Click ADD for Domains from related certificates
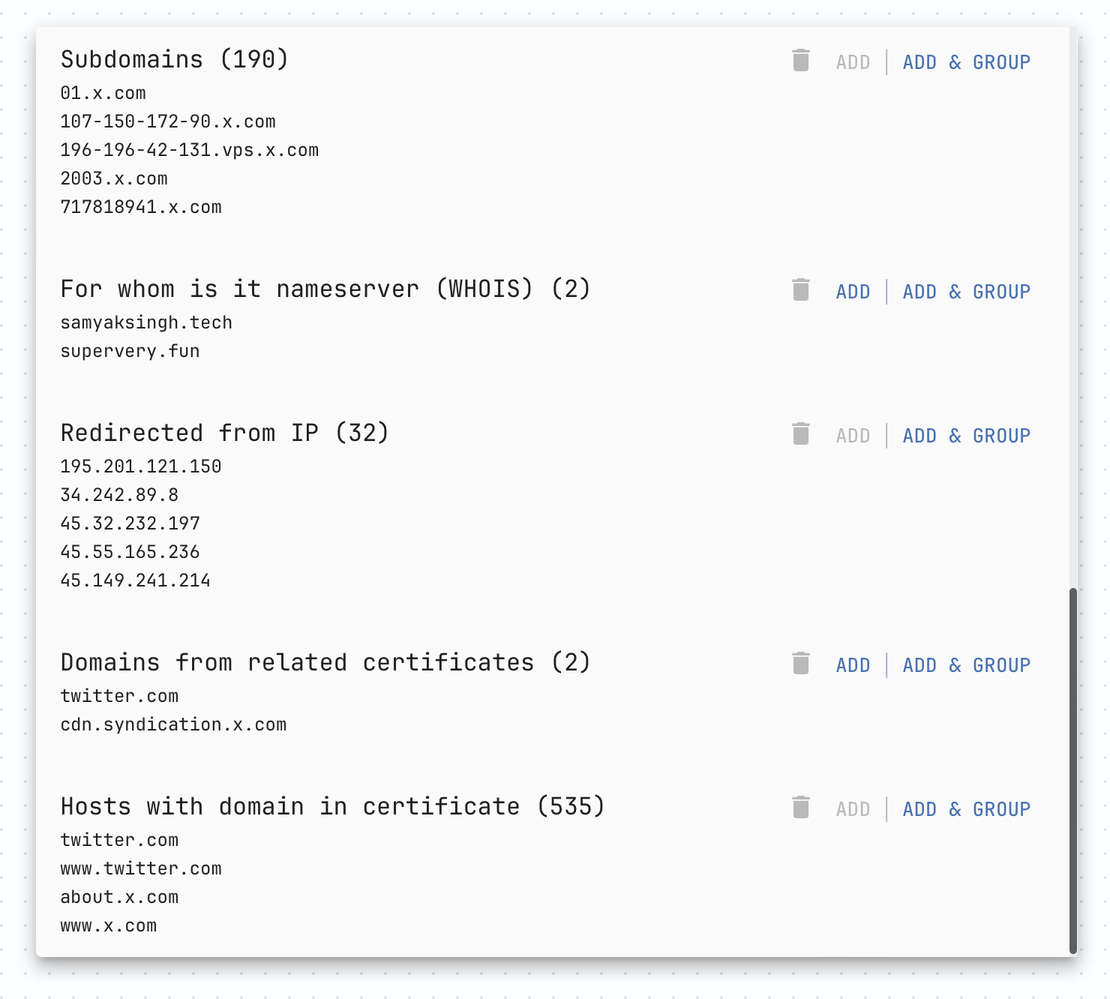This screenshot has height=999, width=1110. click(853, 664)
